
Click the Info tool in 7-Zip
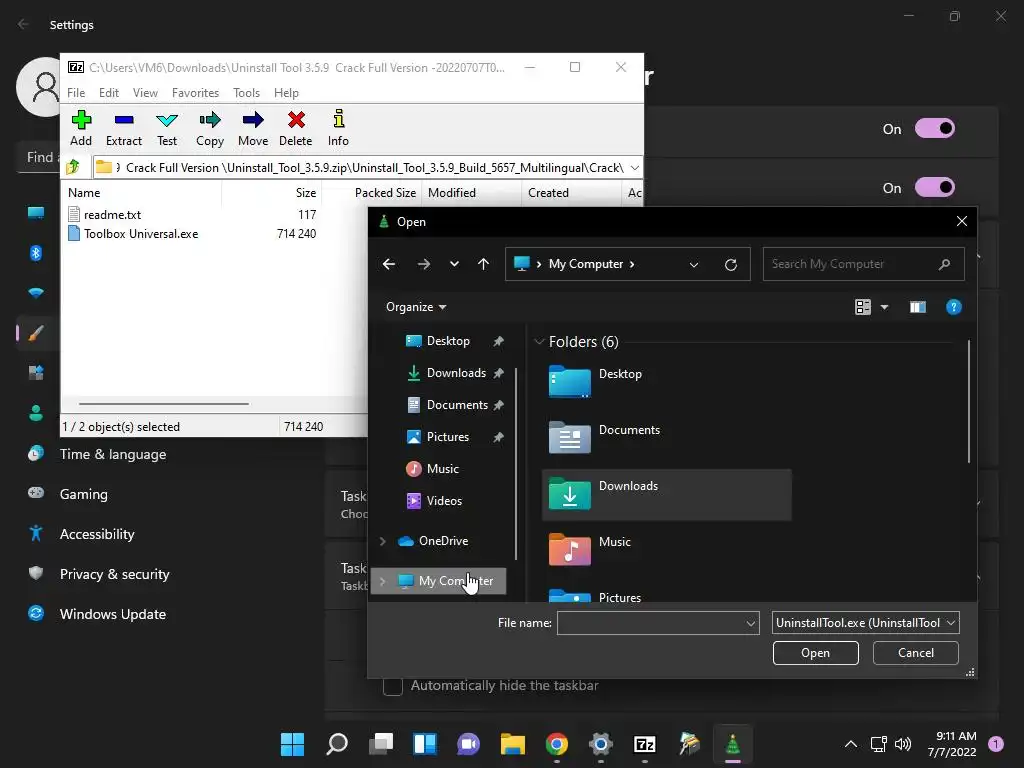tap(338, 129)
